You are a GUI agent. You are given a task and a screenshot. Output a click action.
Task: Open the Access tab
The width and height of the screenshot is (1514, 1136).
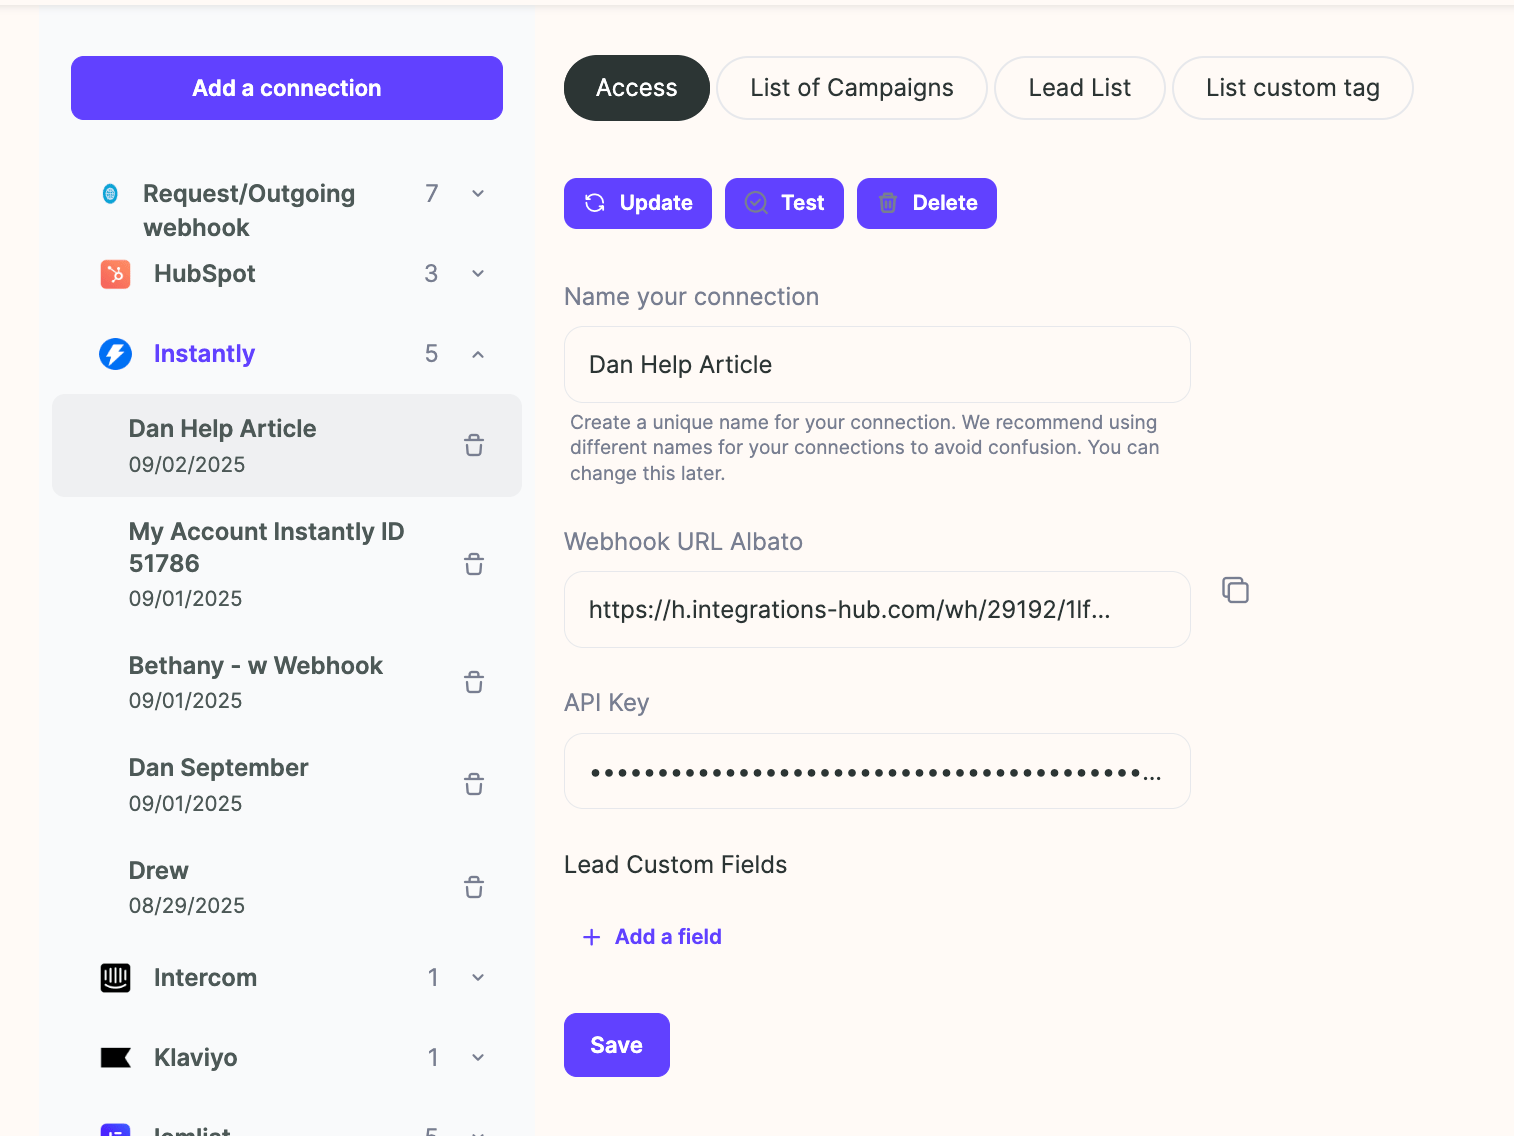[637, 88]
